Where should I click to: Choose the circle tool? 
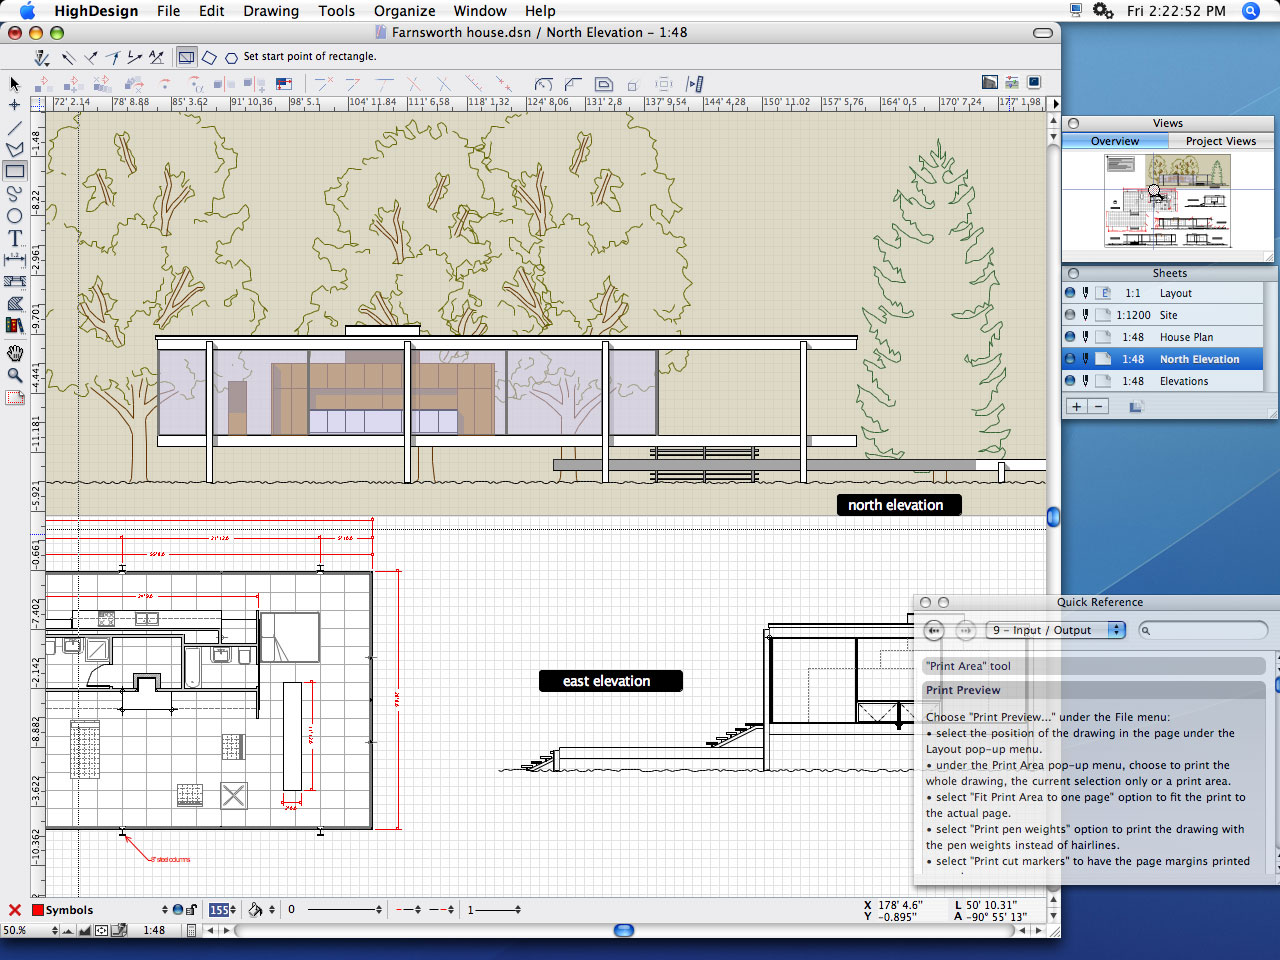click(14, 215)
